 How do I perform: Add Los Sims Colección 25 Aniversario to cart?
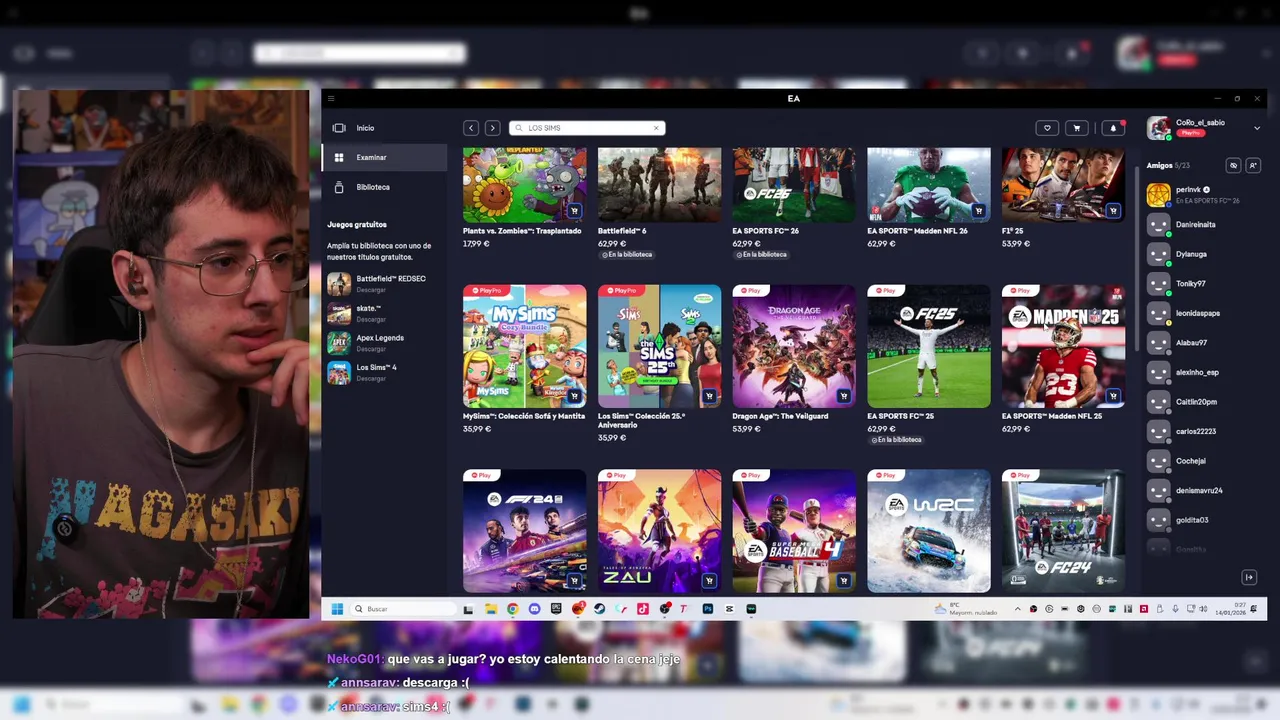click(x=709, y=396)
